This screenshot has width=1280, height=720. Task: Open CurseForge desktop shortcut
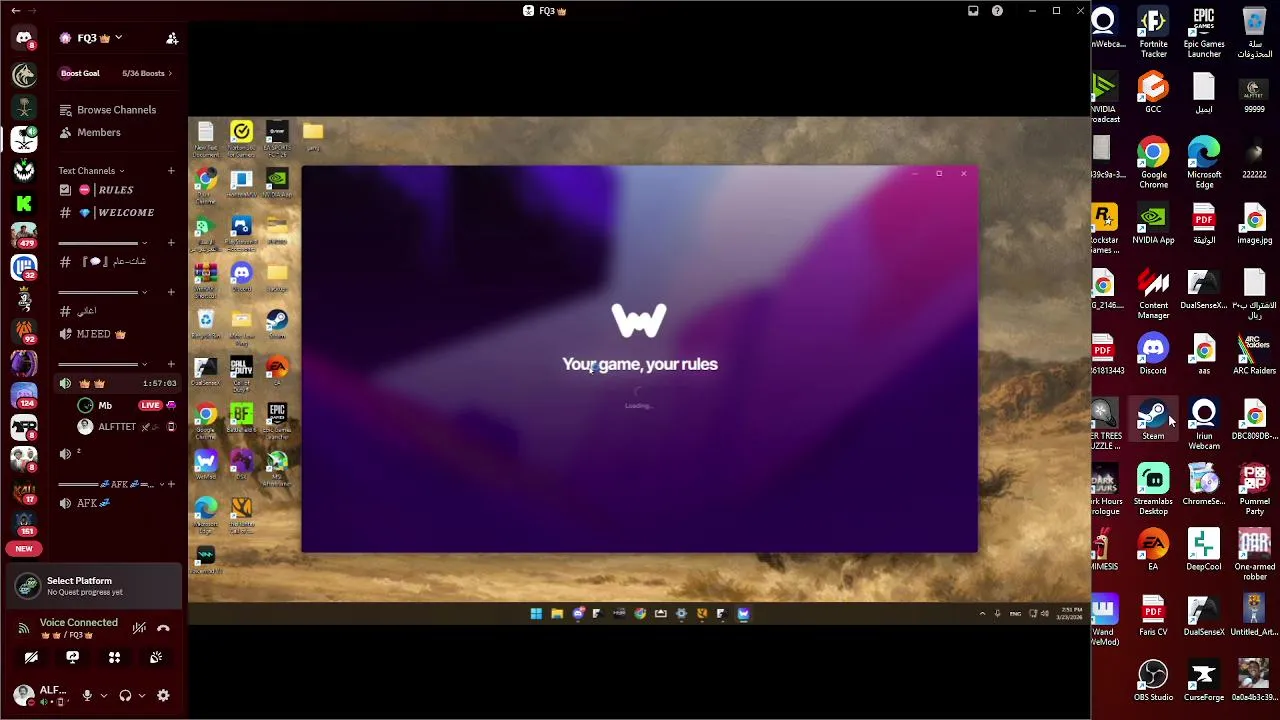coord(1204,681)
